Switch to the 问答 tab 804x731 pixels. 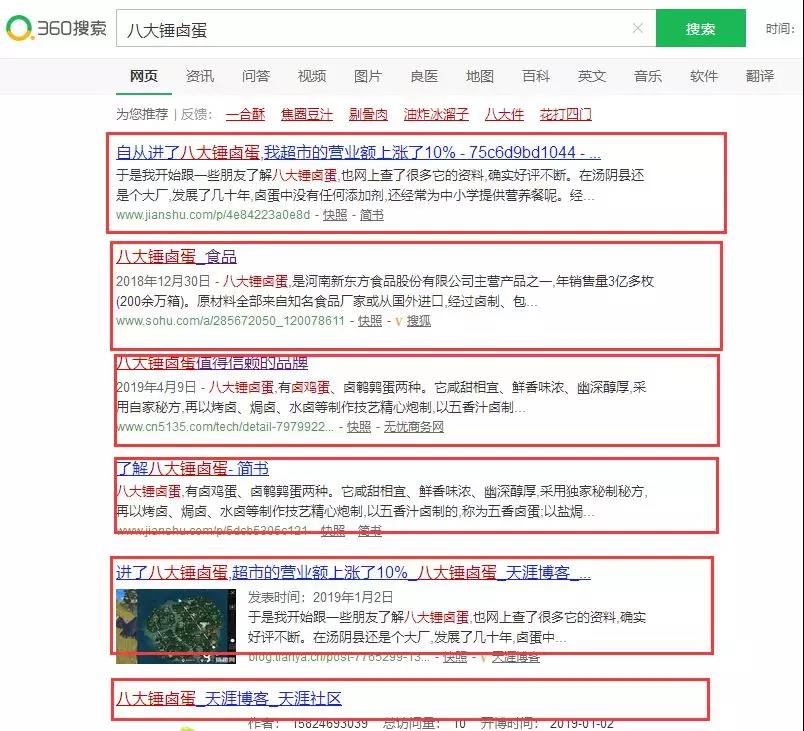(256, 76)
